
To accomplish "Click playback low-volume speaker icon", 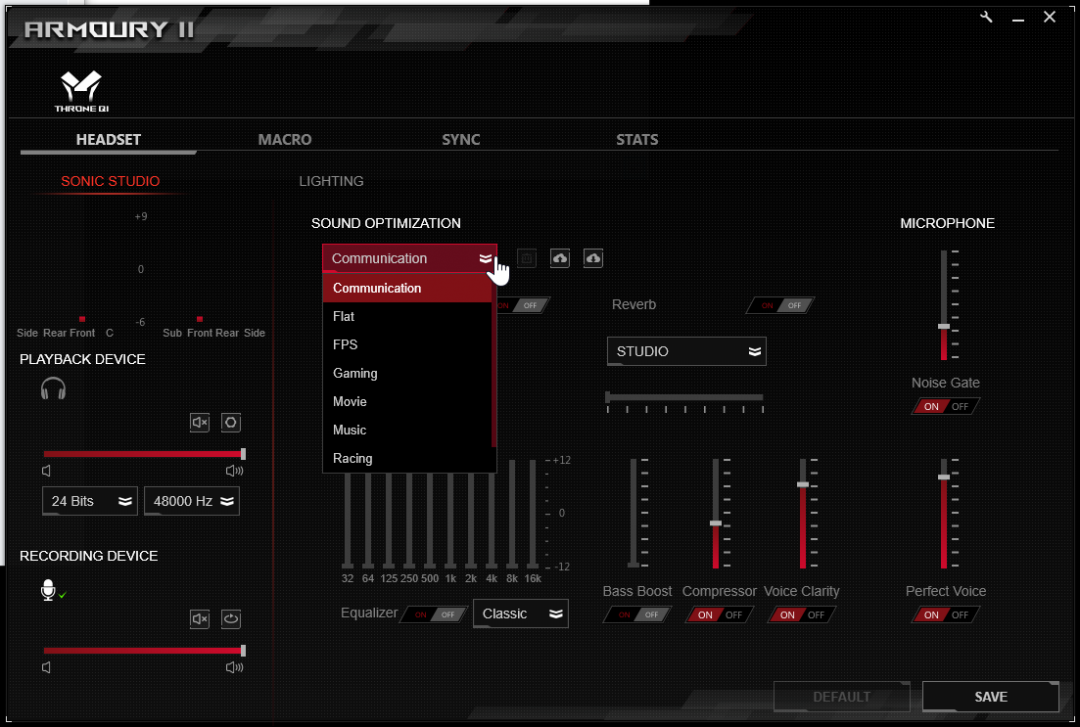I will click(46, 471).
